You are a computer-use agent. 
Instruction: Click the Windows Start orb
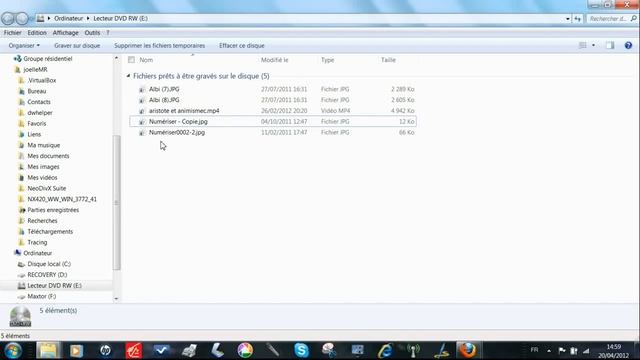tap(12, 351)
